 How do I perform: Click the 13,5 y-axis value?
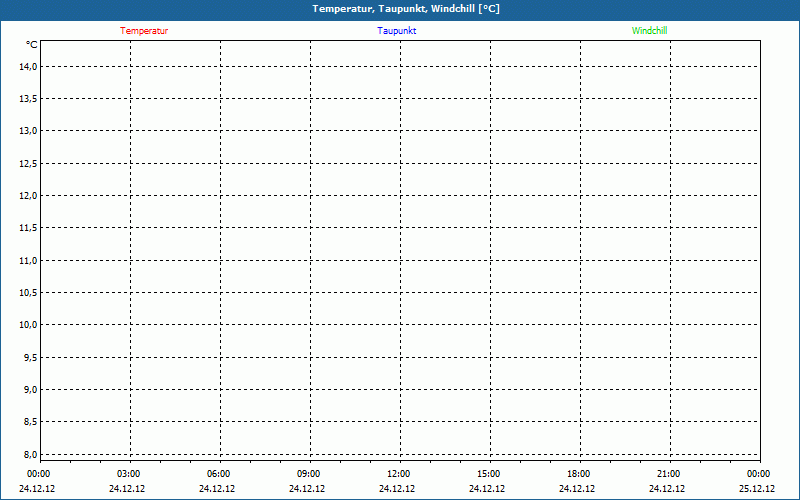pyautogui.click(x=28, y=98)
